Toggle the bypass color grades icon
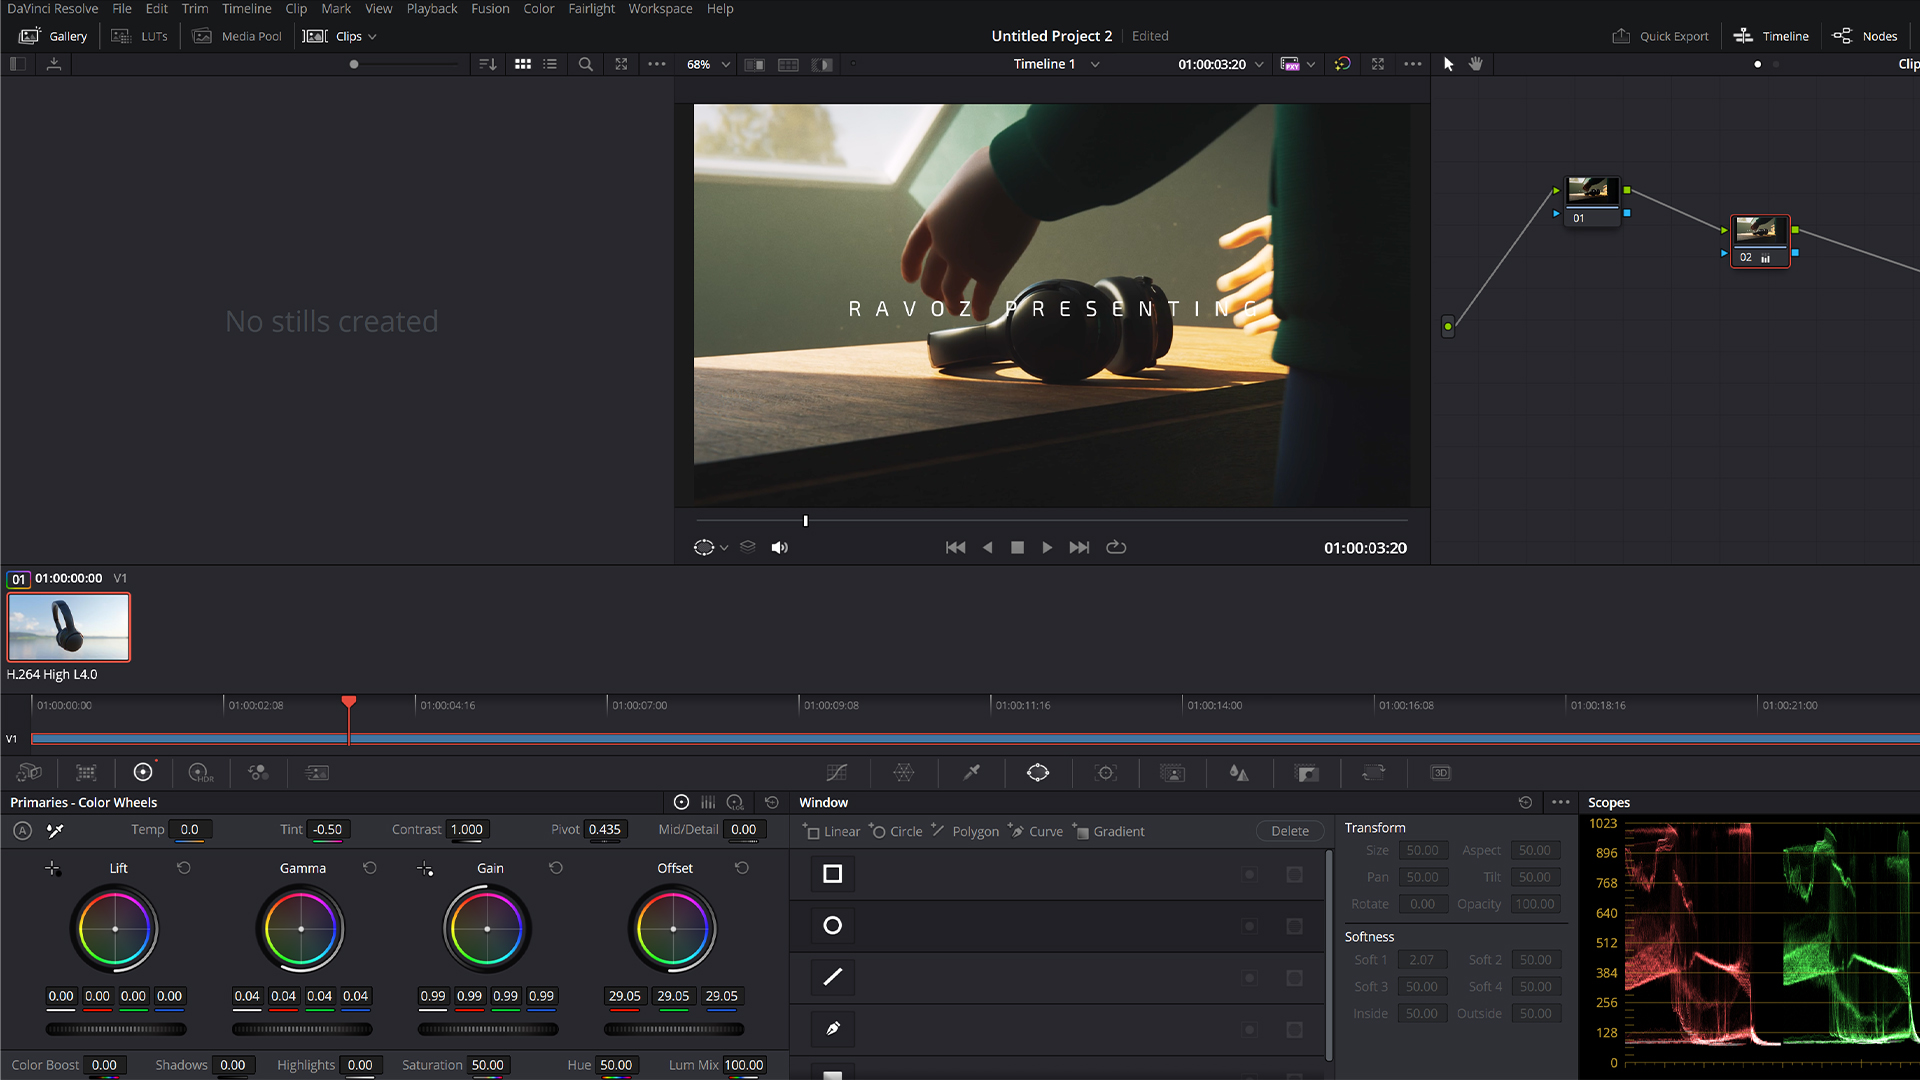This screenshot has height=1080, width=1920. tap(1342, 64)
